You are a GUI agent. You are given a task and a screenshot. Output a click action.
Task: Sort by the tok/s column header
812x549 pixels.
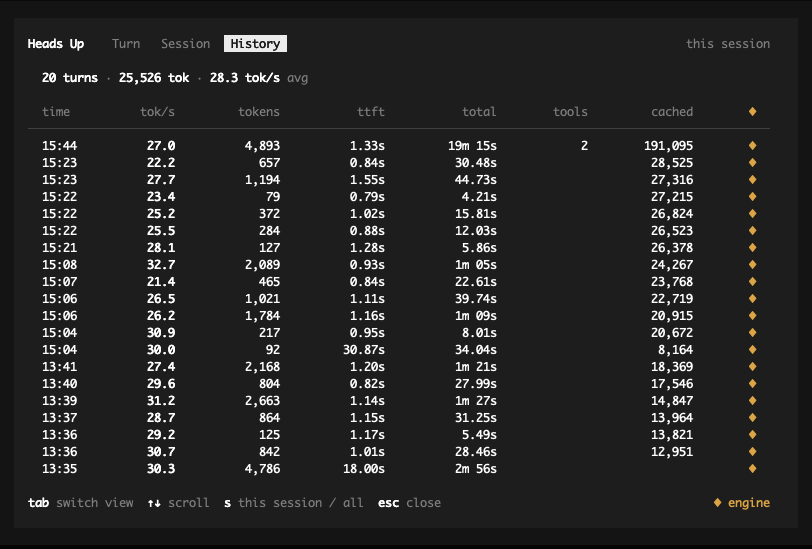157,111
